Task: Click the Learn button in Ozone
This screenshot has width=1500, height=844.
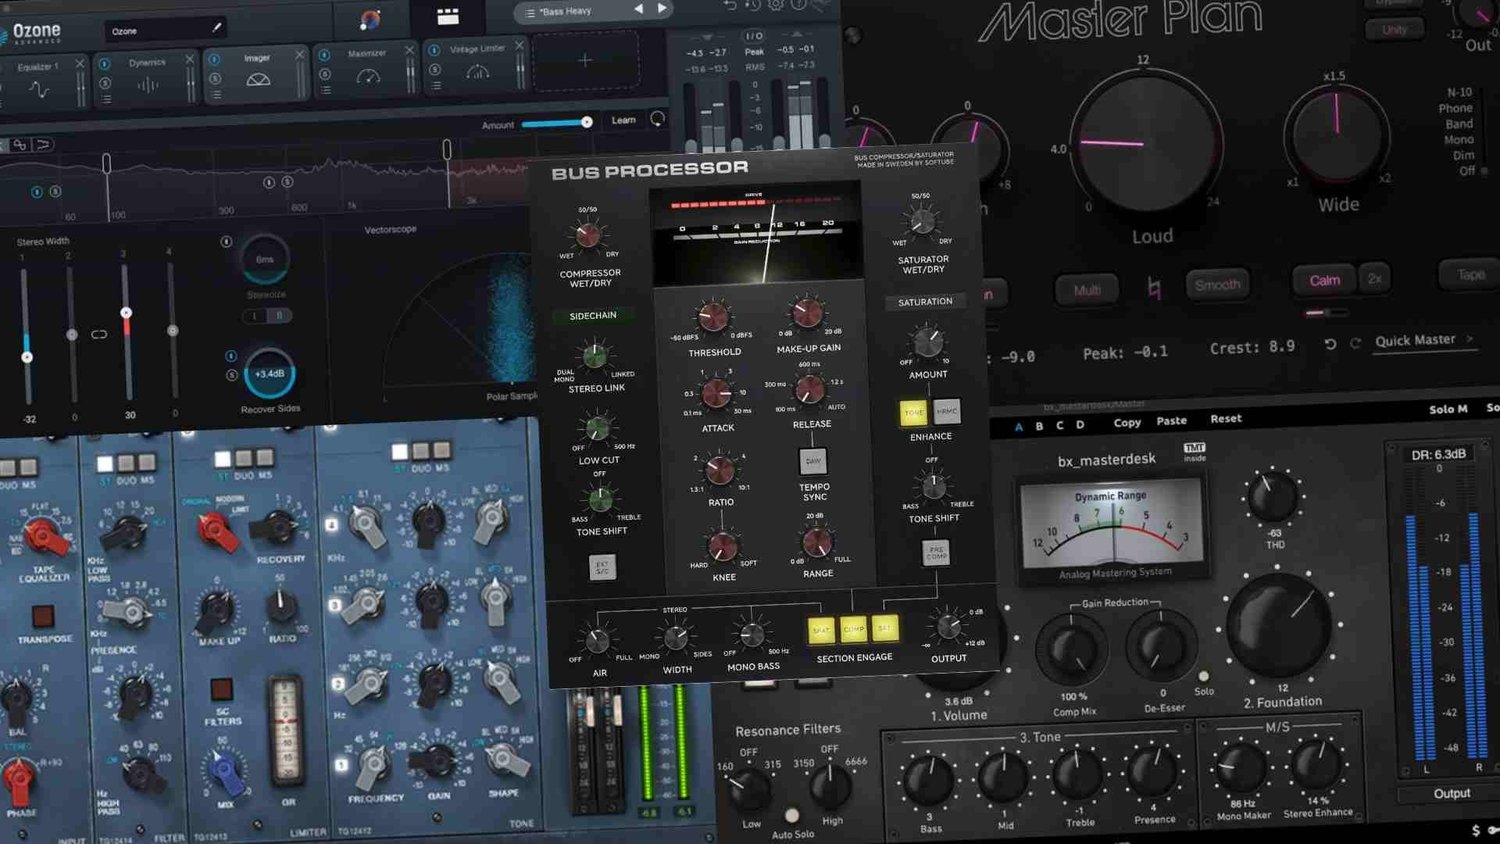Action: (x=625, y=120)
